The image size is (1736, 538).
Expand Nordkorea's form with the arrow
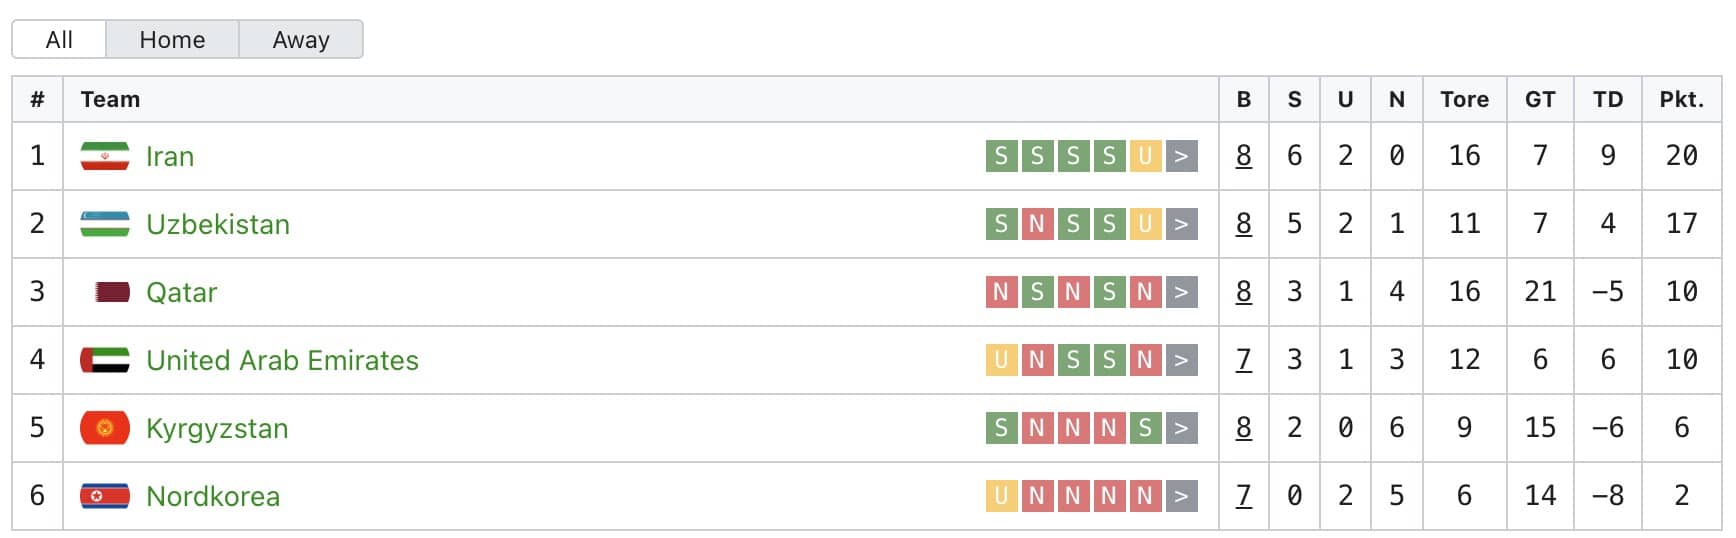1181,496
